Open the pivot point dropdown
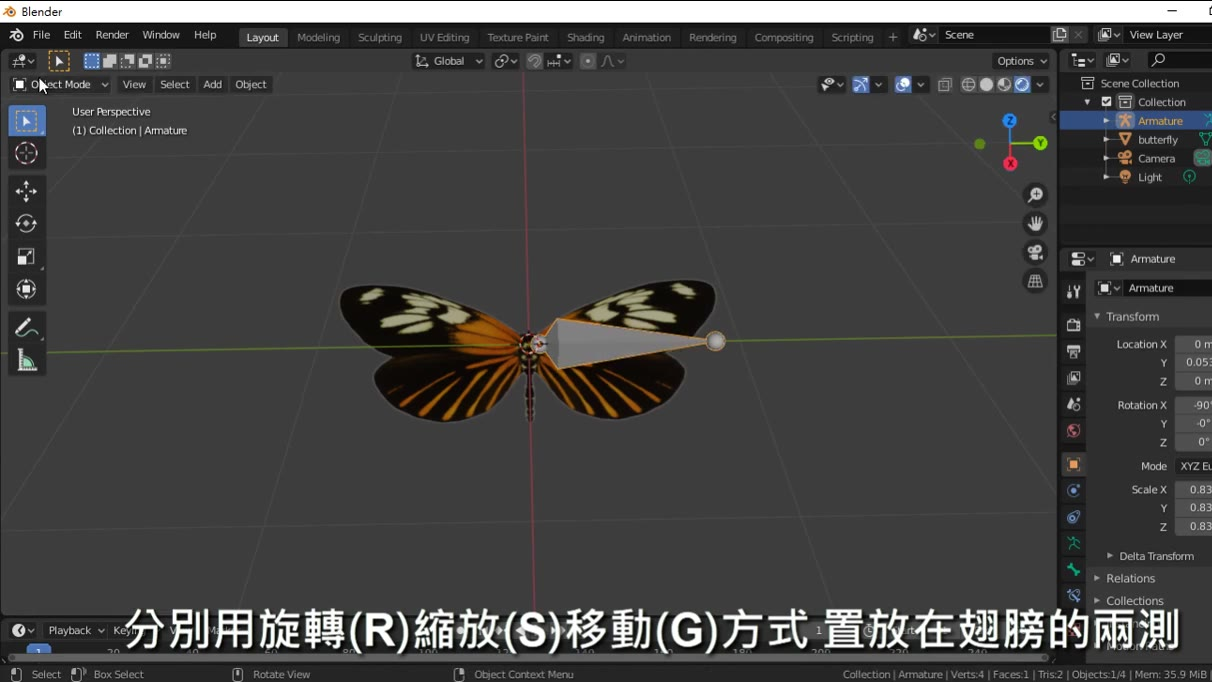The width and height of the screenshot is (1212, 682). click(505, 61)
